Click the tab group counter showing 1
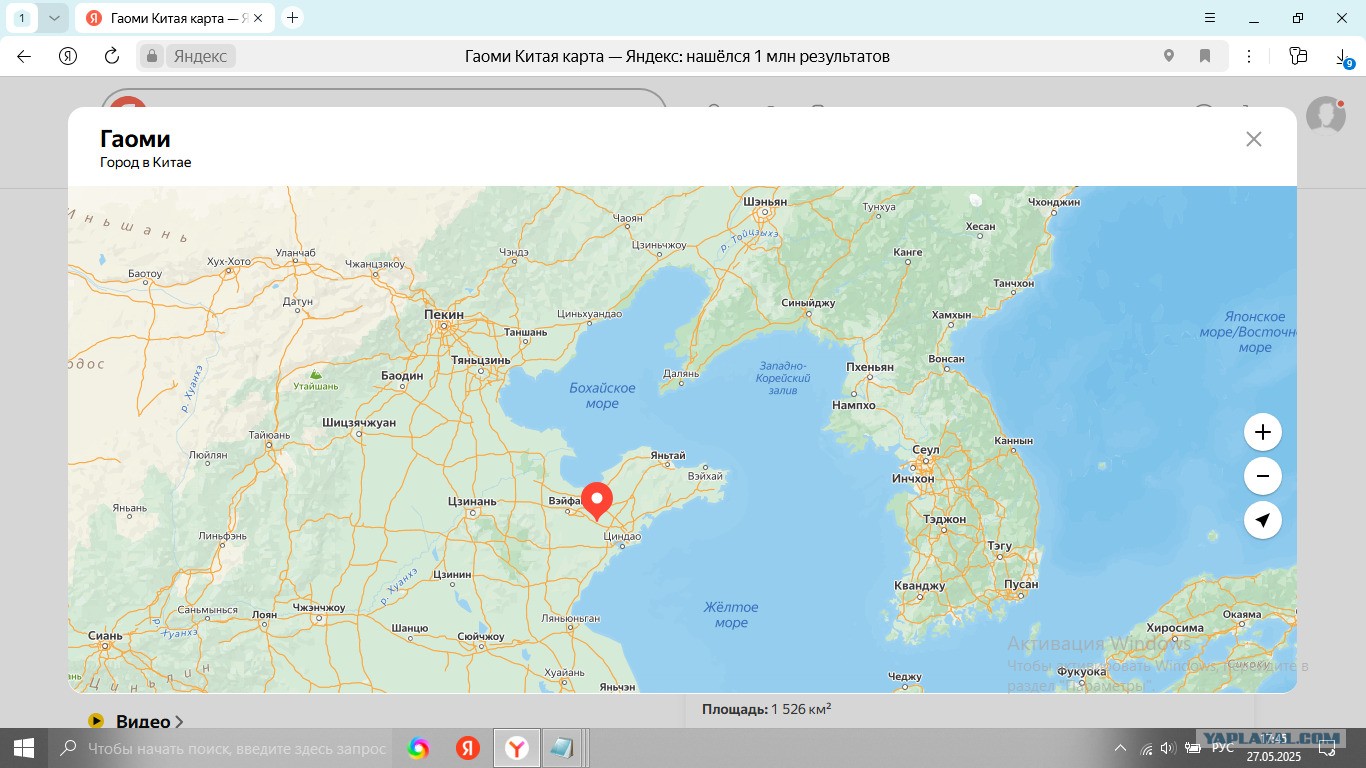 coord(22,18)
